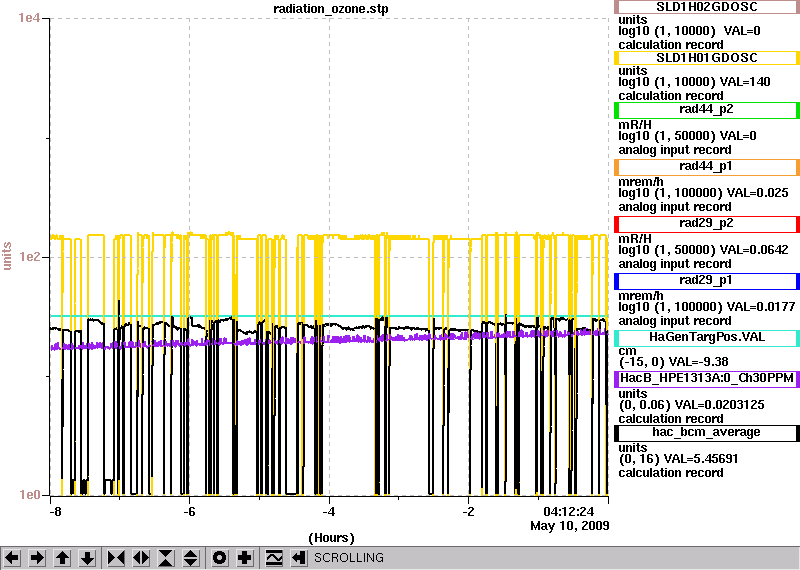Click the 'cm' unit label
This screenshot has width=800, height=570.
click(x=627, y=351)
